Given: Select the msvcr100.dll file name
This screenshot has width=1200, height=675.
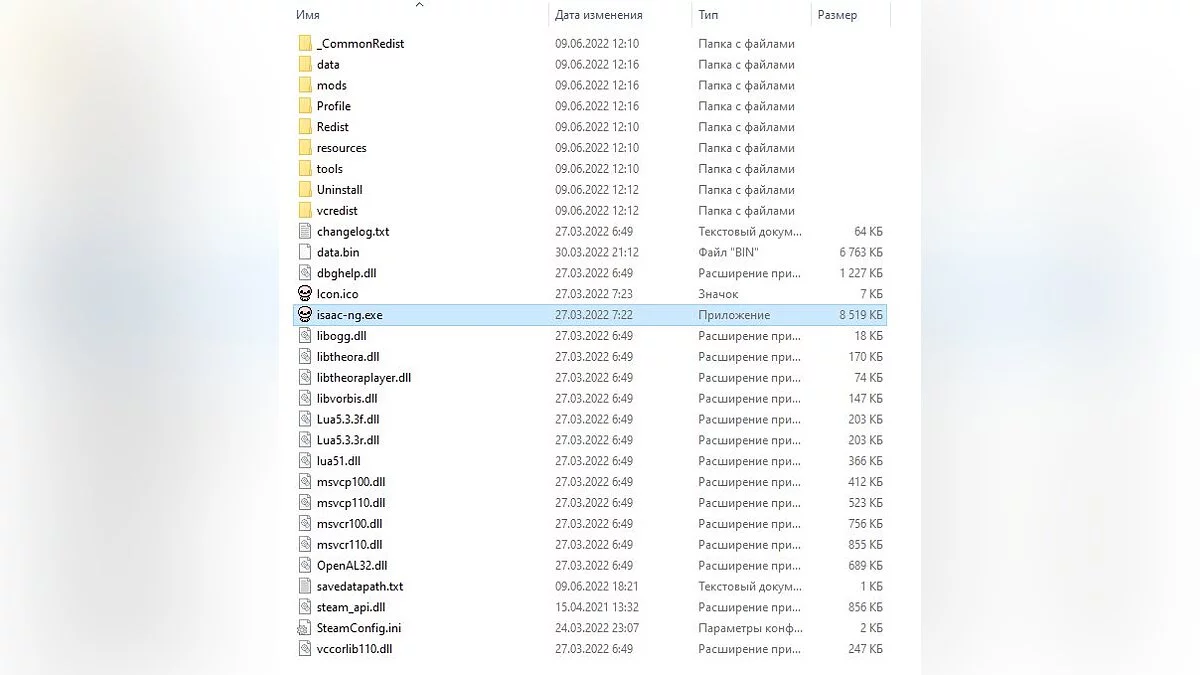Looking at the screenshot, I should point(350,524).
